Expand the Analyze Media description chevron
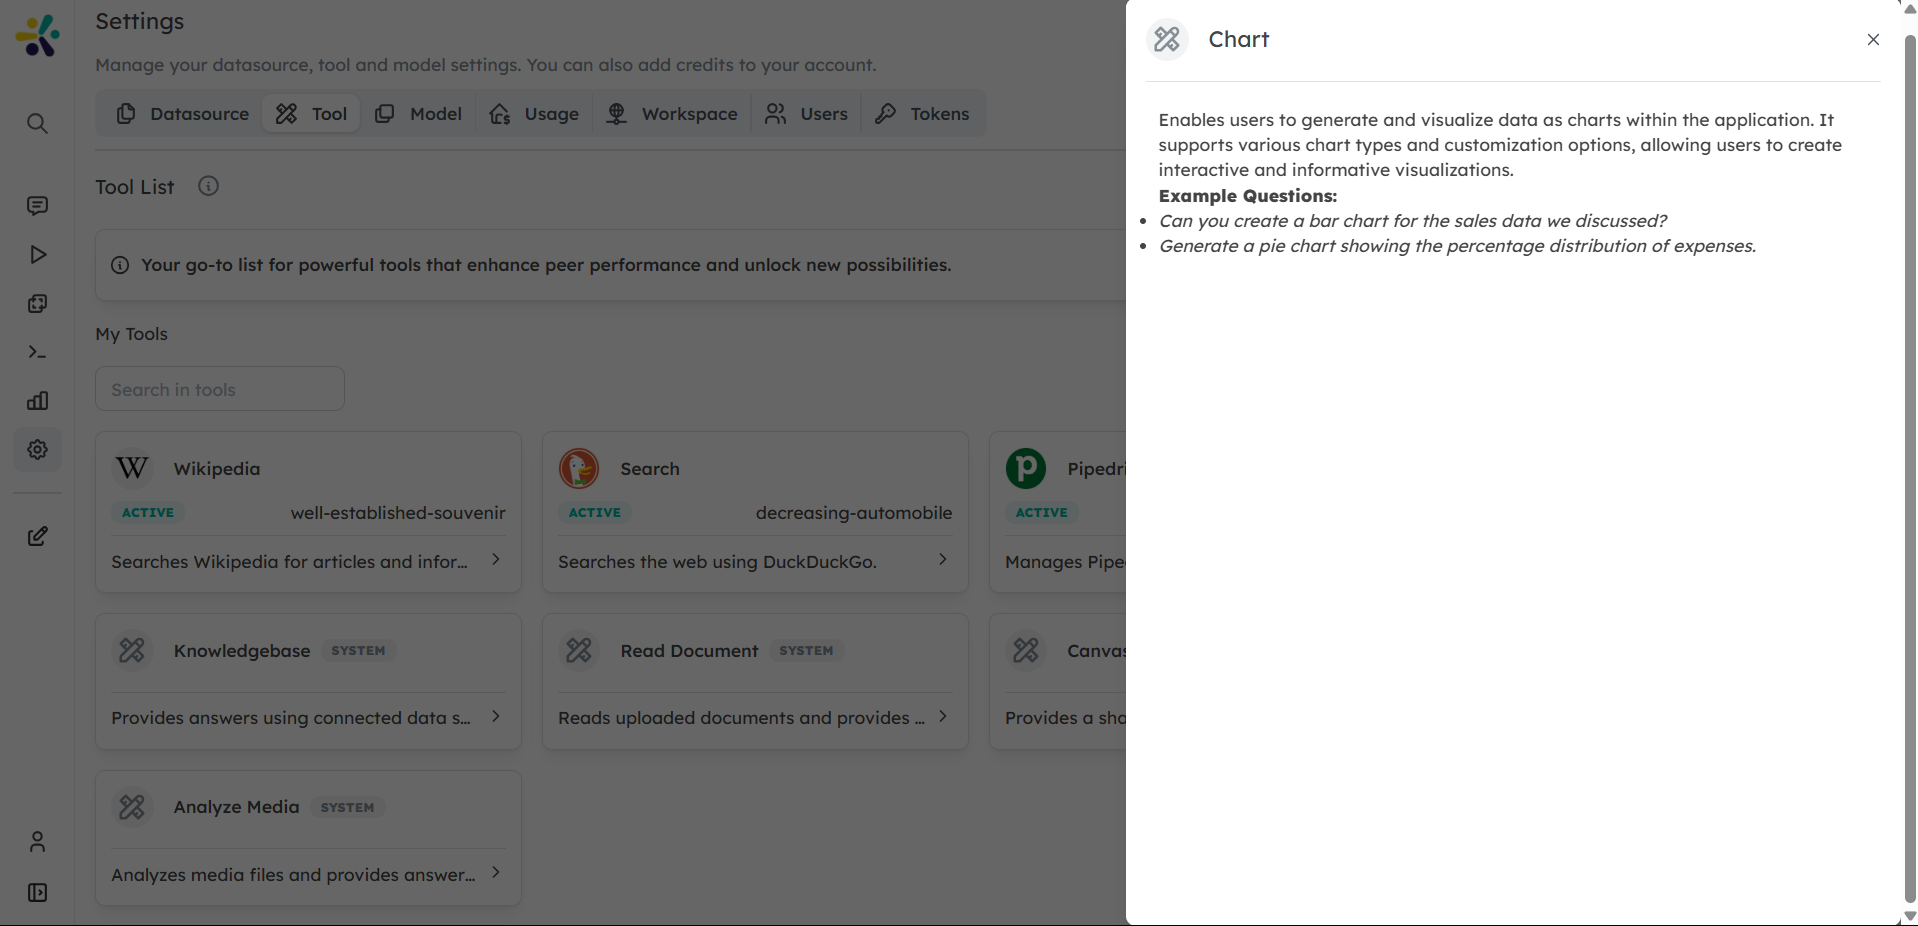The image size is (1918, 926). click(x=495, y=873)
